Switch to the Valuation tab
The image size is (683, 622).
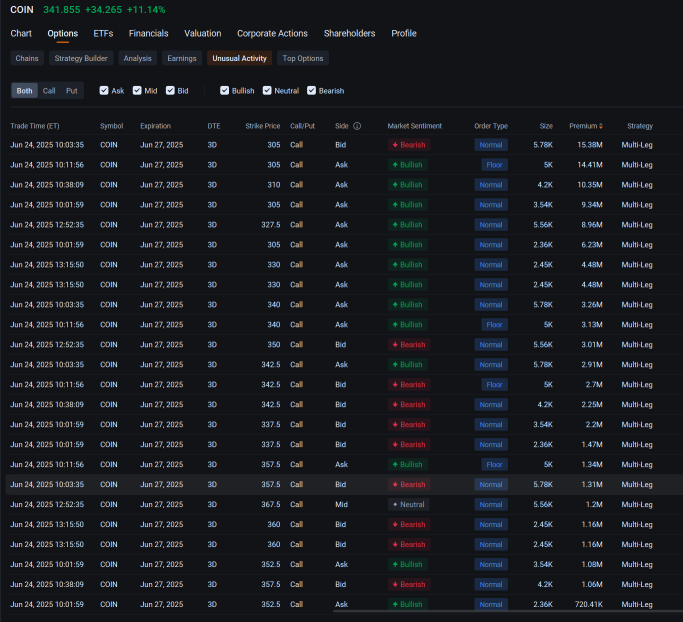point(203,34)
